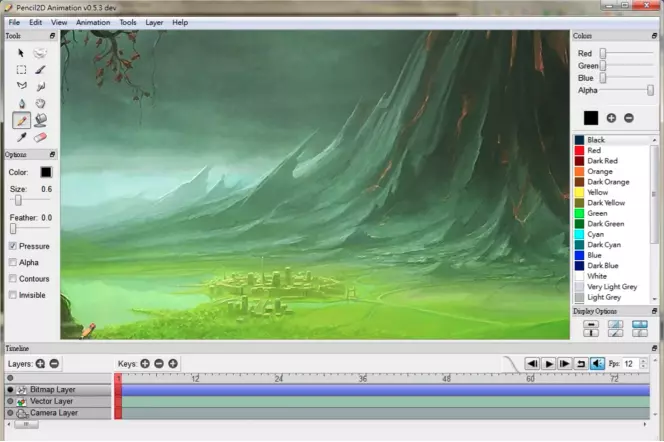Image resolution: width=664 pixels, height=442 pixels.
Task: Play the animation
Action: 548,364
